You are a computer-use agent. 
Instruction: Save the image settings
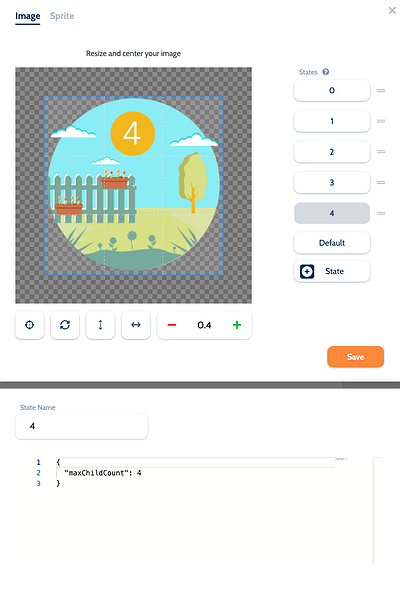click(355, 357)
